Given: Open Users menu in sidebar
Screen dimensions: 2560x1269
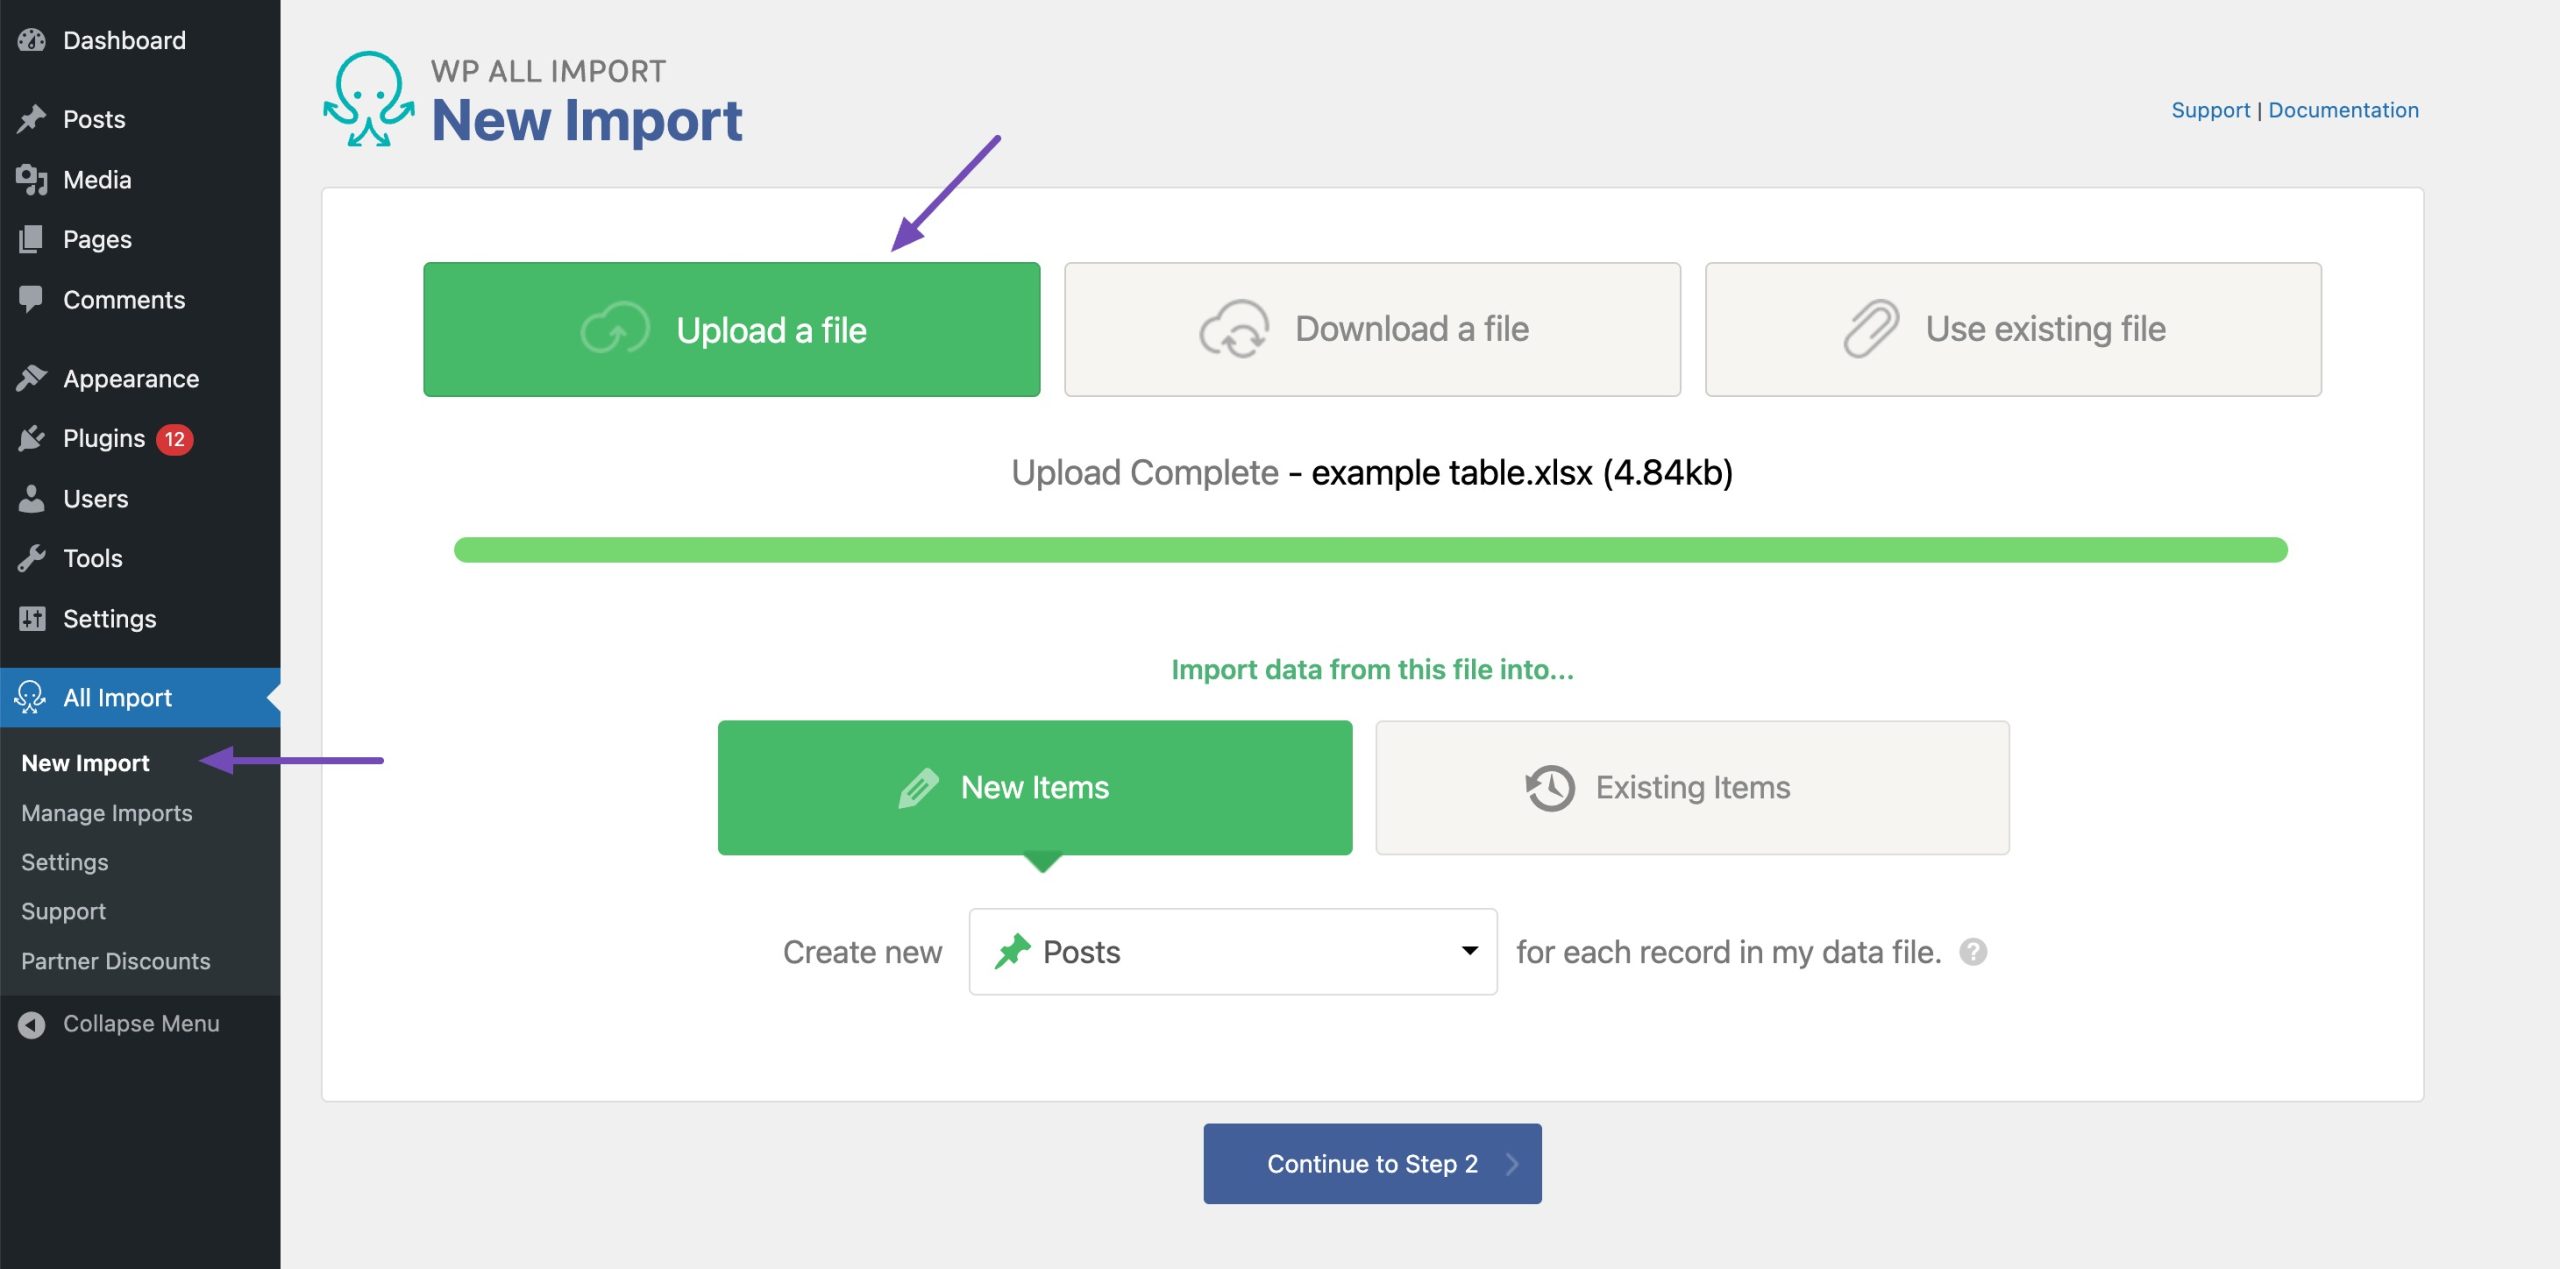Looking at the screenshot, I should pyautogui.click(x=140, y=498).
